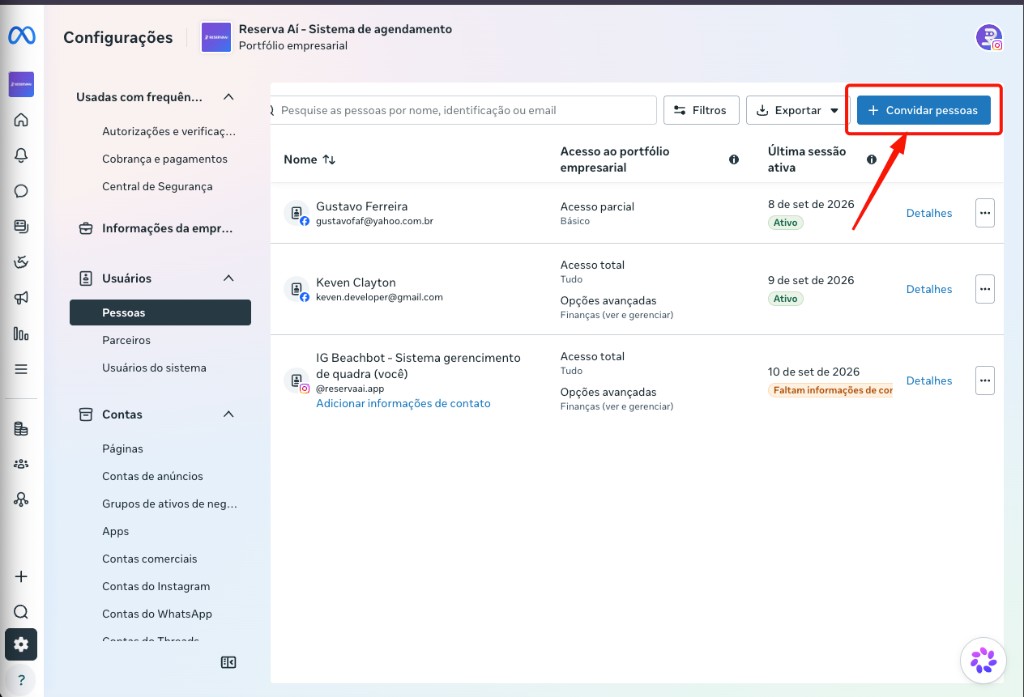Click the Reserva Aí business portfolio thumbnail
This screenshot has width=1024, height=697.
point(216,37)
